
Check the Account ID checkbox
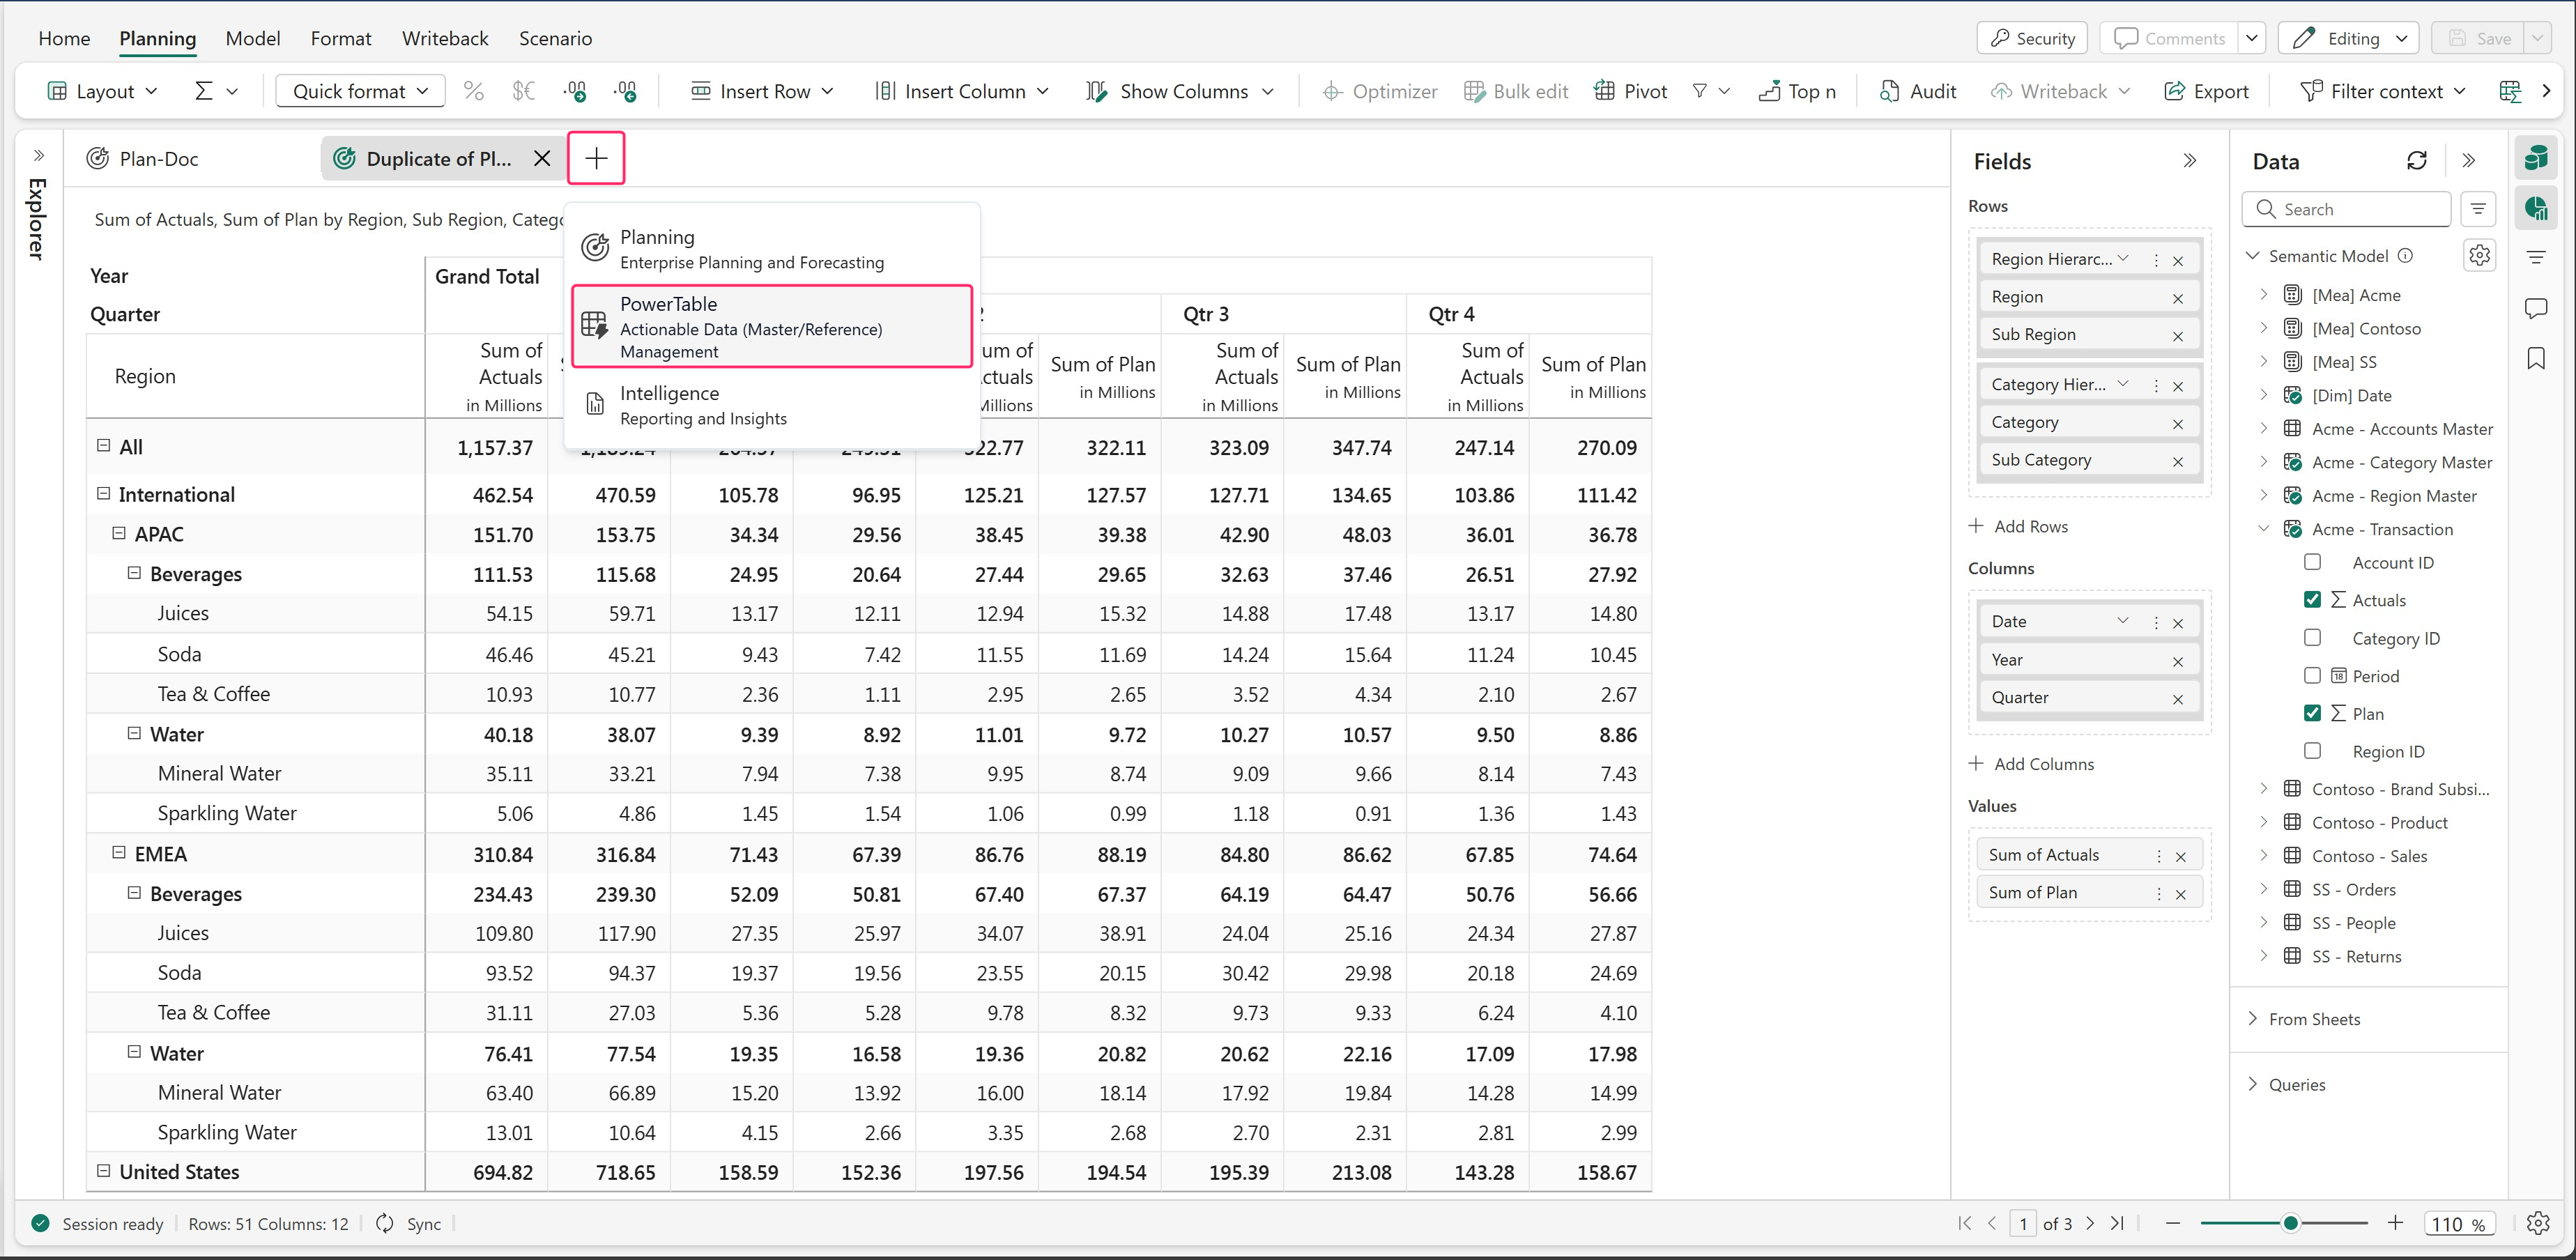pos(2312,562)
